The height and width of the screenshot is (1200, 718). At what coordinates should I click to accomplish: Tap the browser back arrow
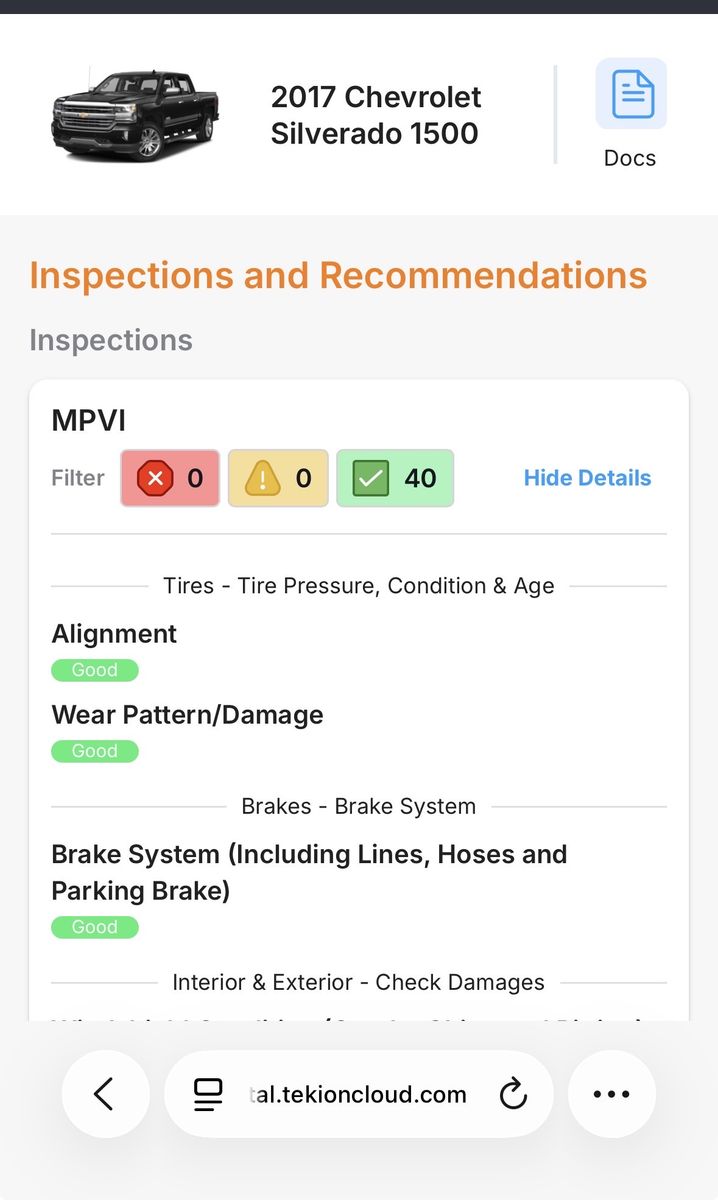(x=105, y=1094)
